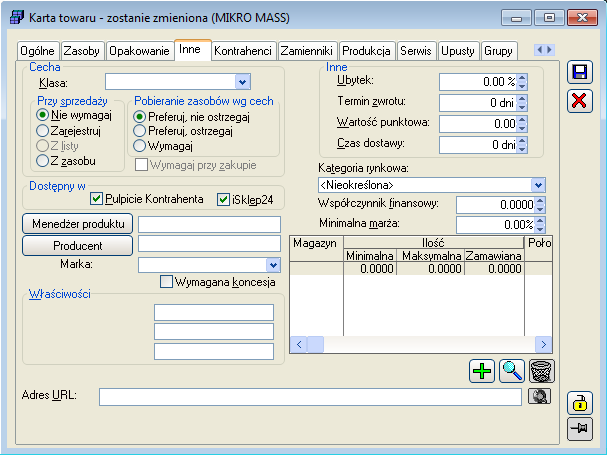
Task: Cancel changes with the red X icon
Action: tap(580, 101)
